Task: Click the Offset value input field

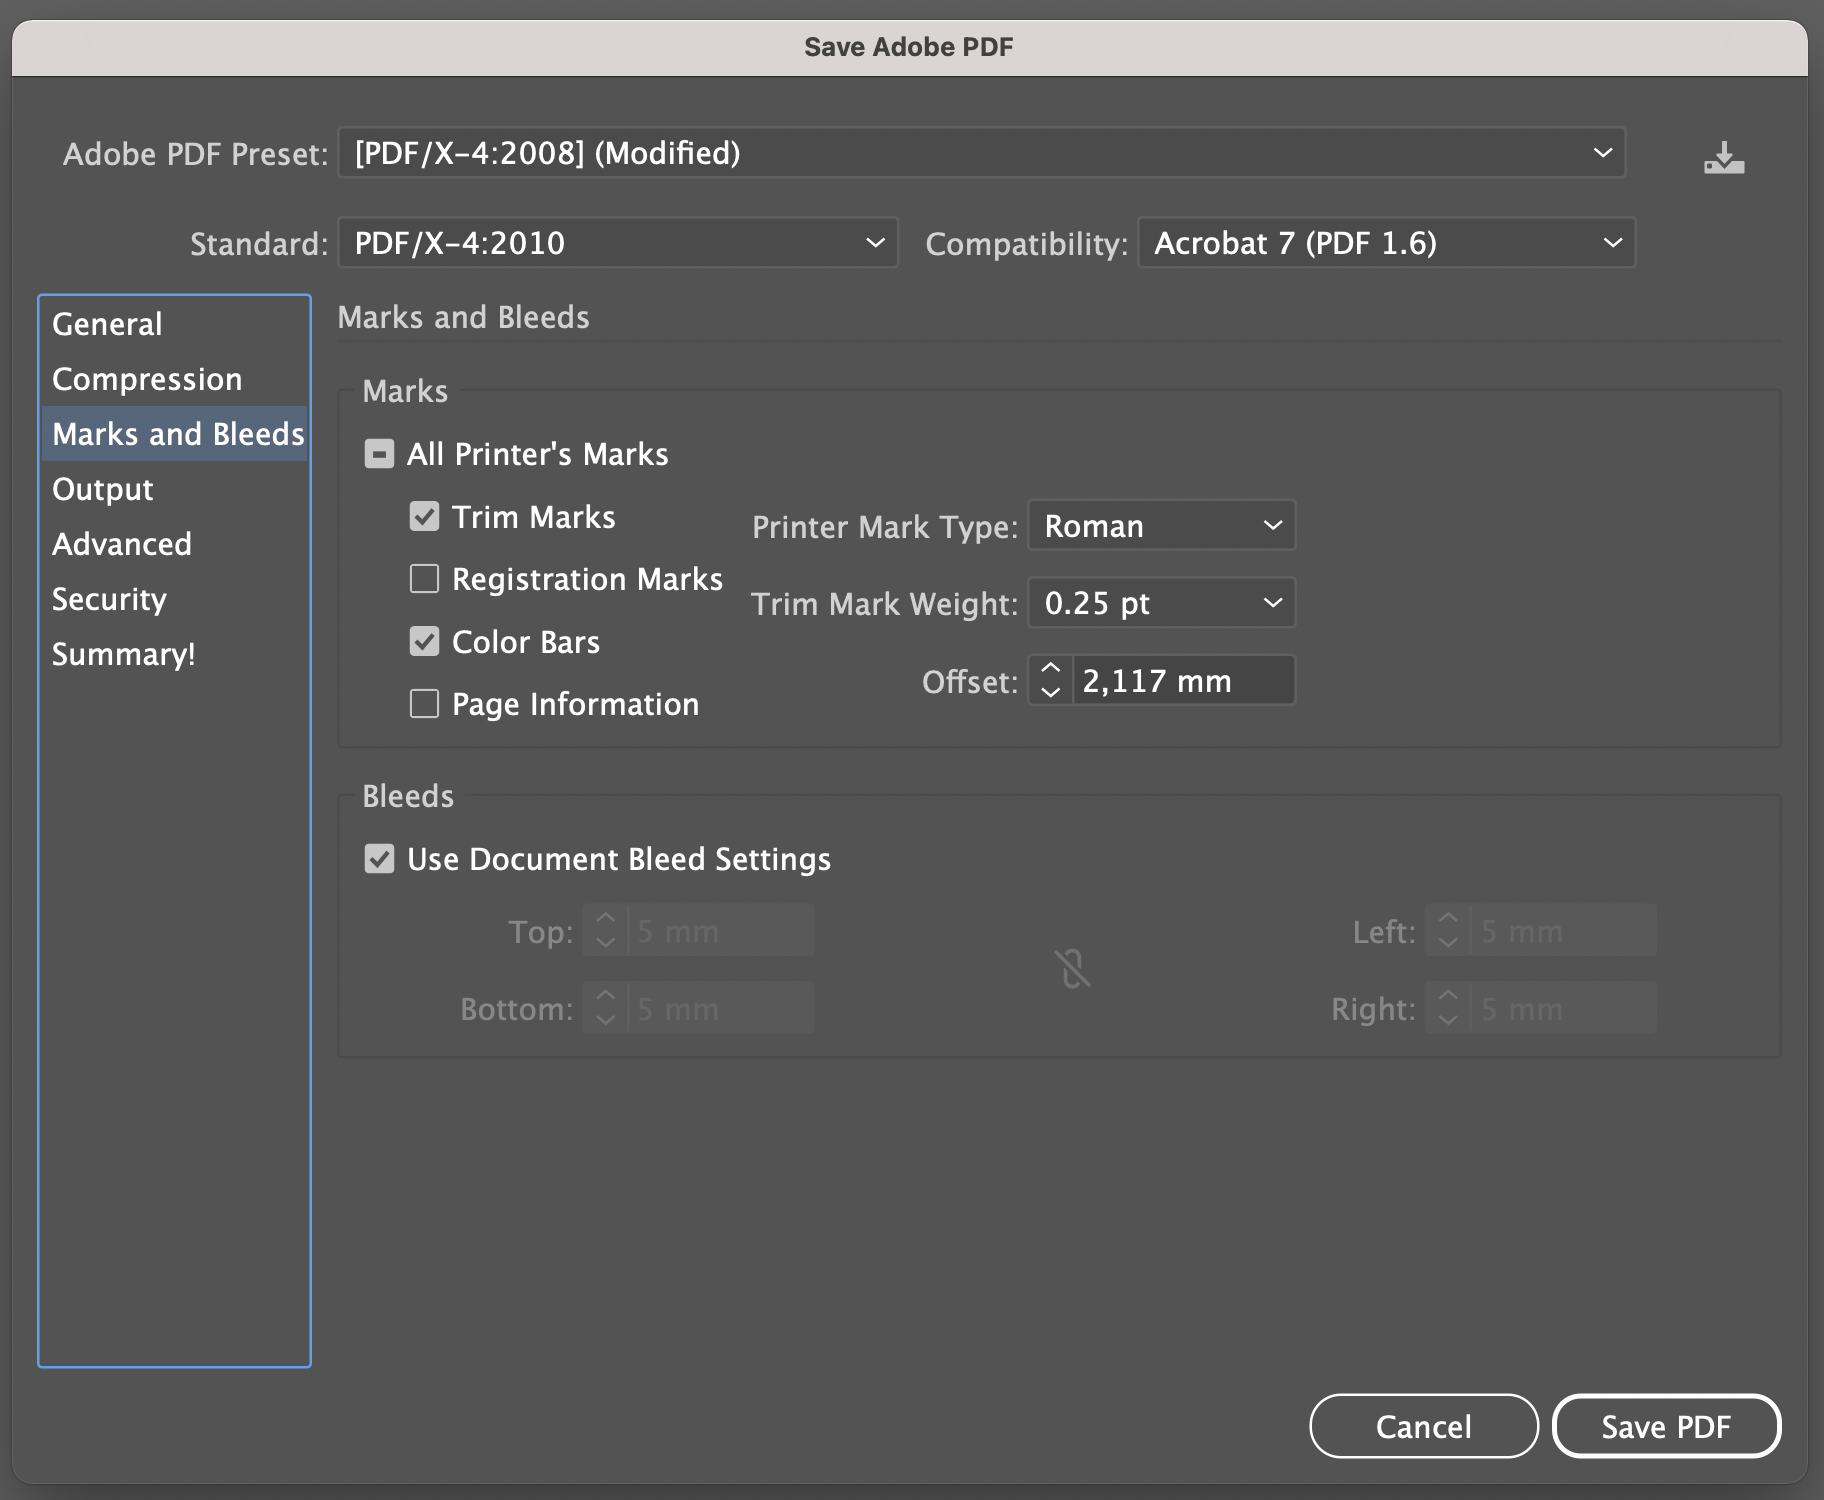Action: click(x=1182, y=681)
